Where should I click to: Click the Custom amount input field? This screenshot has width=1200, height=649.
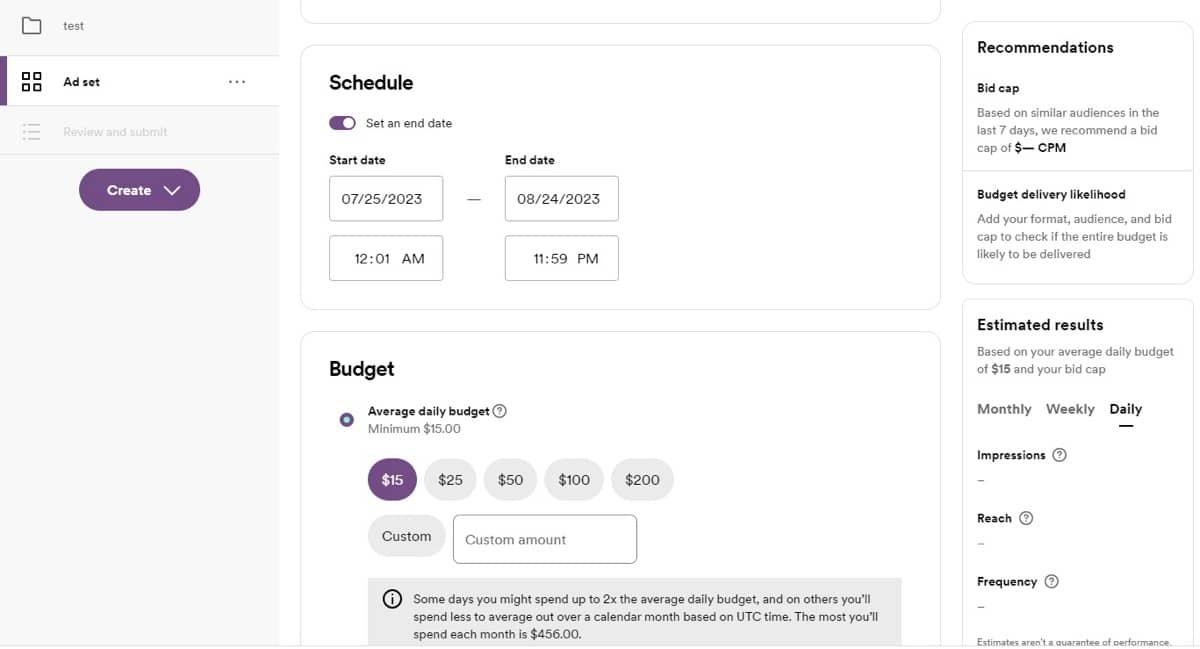pyautogui.click(x=545, y=539)
